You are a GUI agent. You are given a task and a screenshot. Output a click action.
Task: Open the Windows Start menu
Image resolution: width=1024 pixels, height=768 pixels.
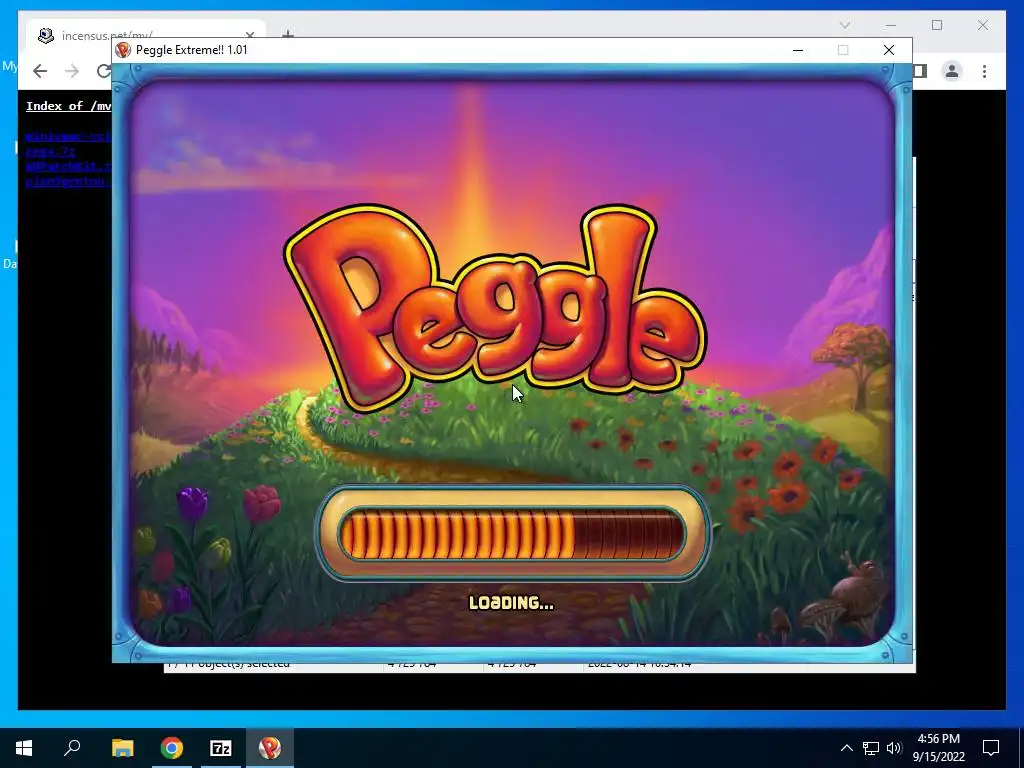pos(24,748)
